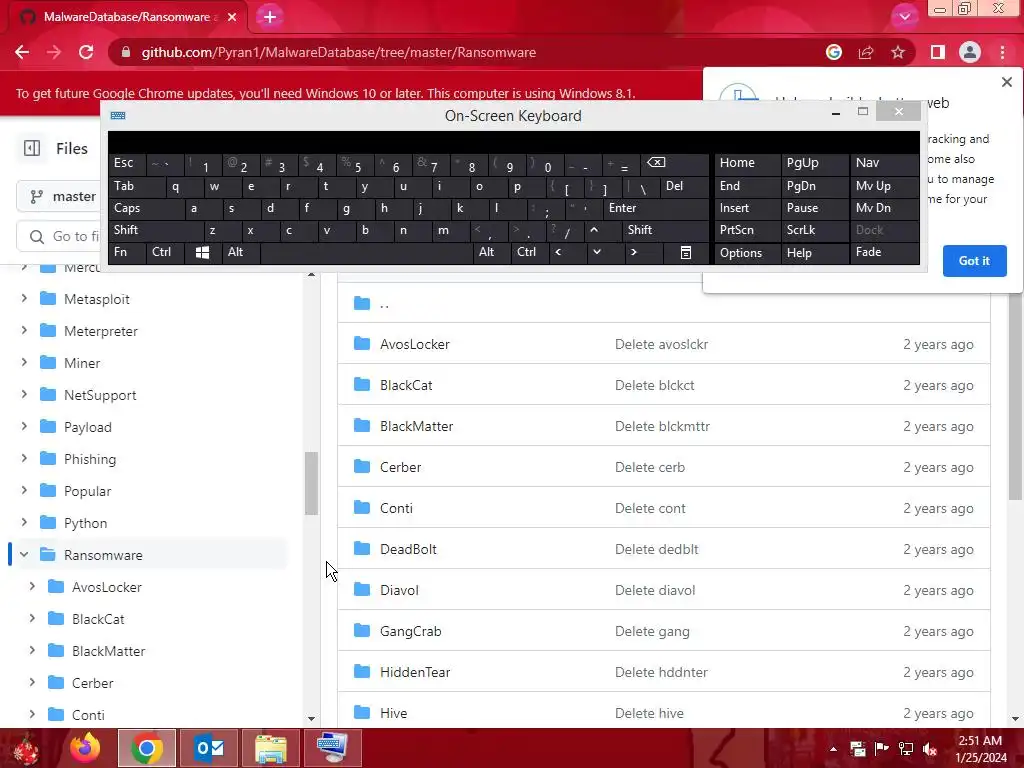
Task: Dismiss the side popup with X
Action: point(1006,82)
